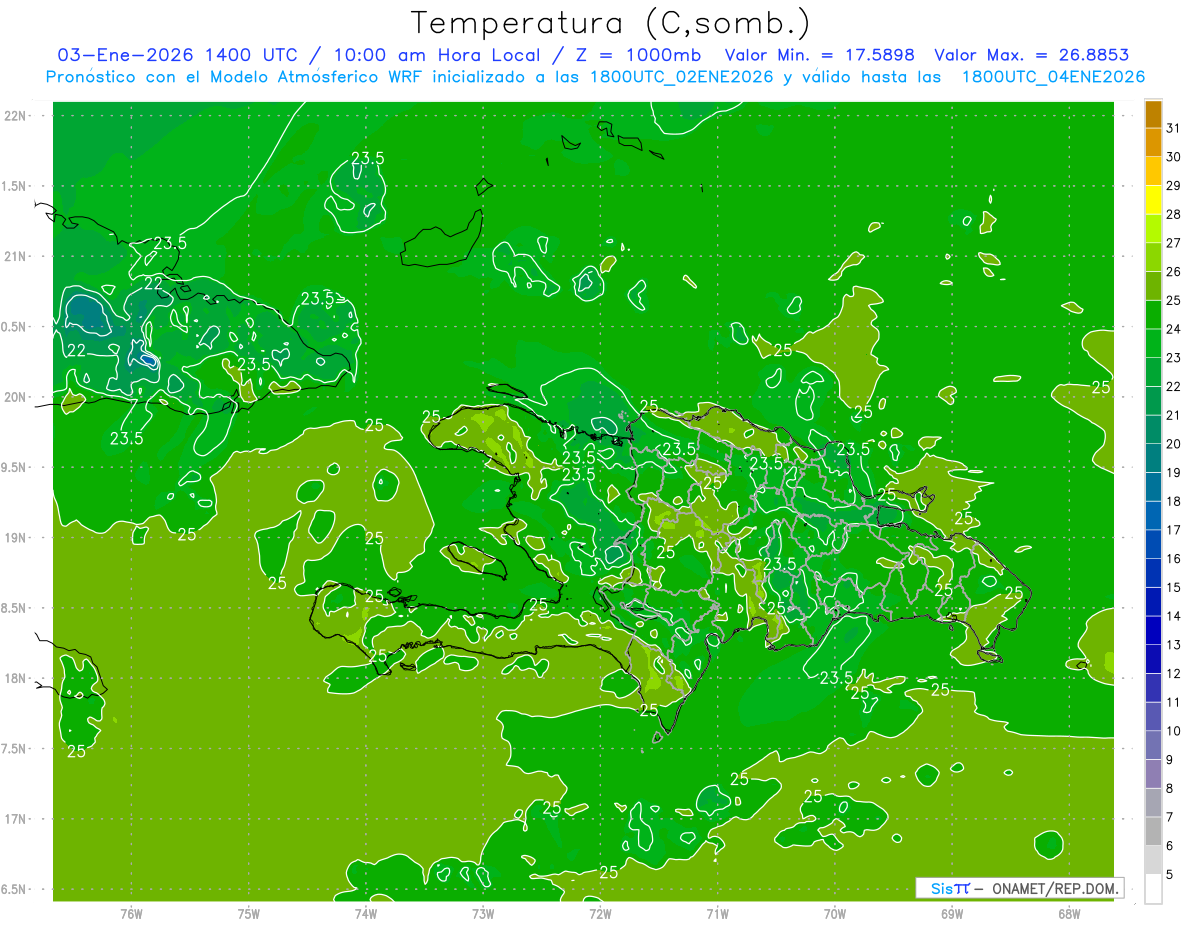
Task: Click the WRF model forecast description line
Action: (x=595, y=76)
